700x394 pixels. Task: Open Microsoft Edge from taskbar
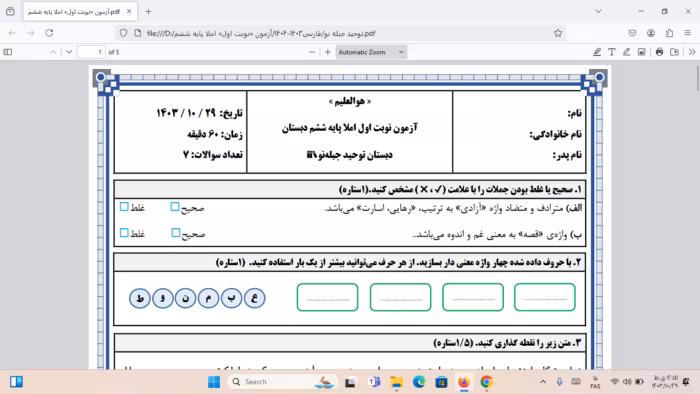click(419, 382)
